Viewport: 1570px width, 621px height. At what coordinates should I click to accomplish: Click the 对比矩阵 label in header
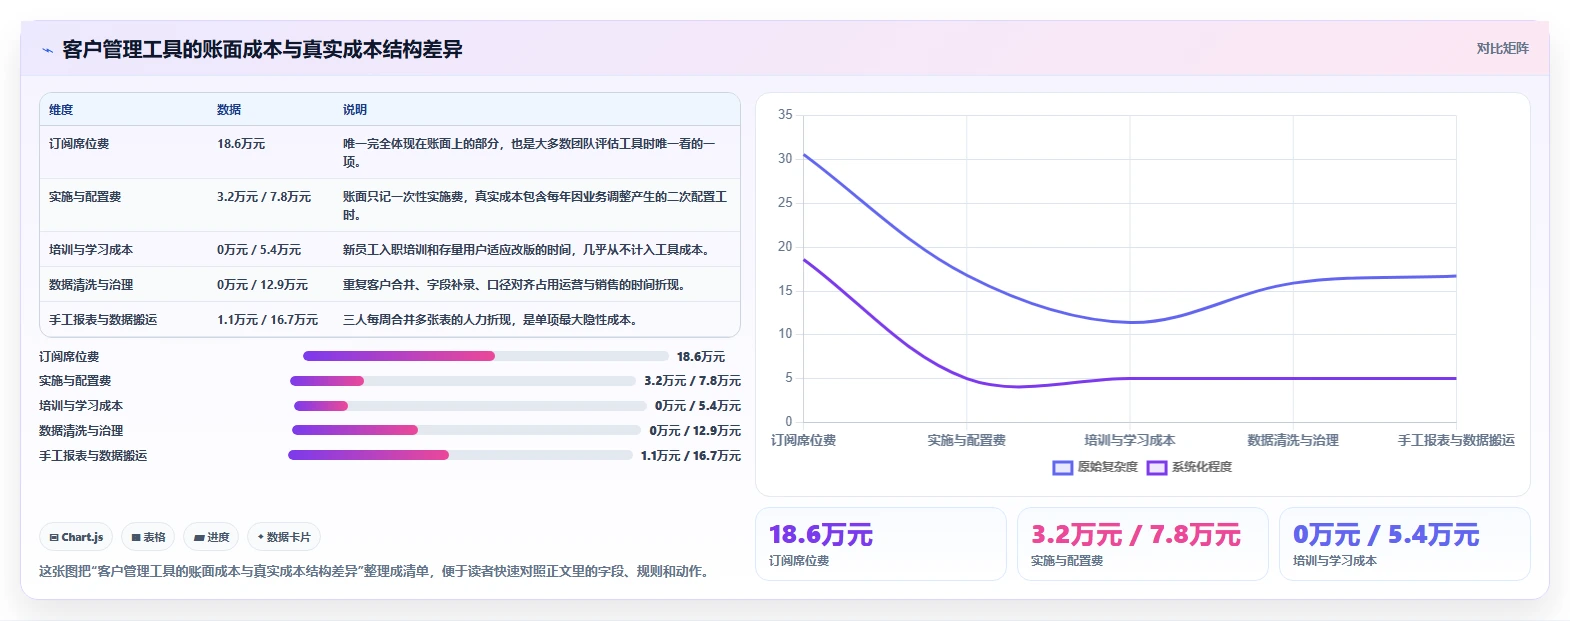point(1502,48)
